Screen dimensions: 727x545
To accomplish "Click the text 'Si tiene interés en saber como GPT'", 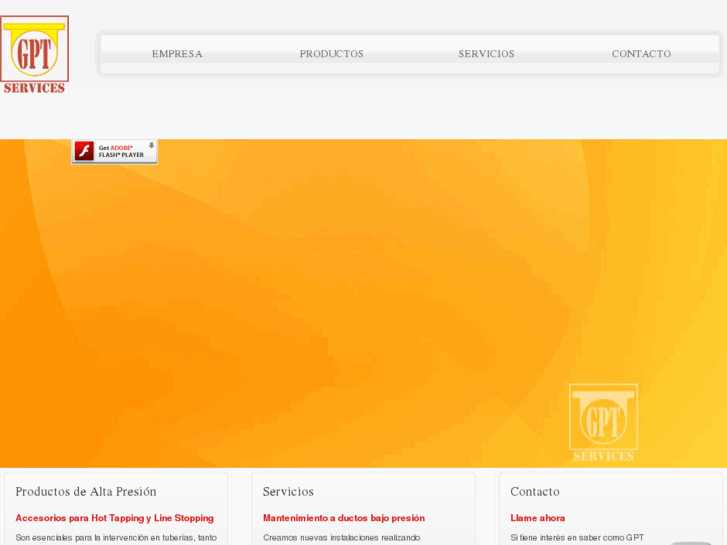I will [577, 538].
